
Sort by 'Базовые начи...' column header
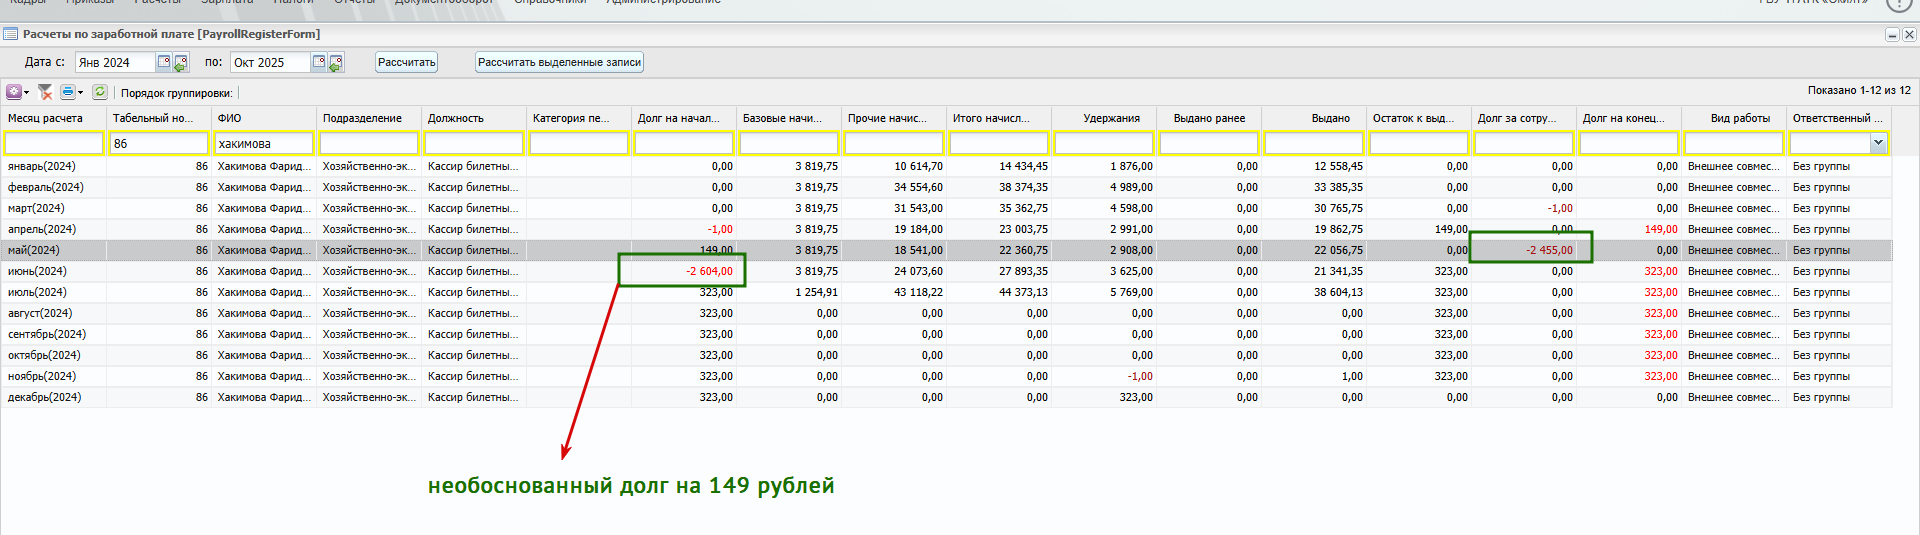click(x=789, y=118)
